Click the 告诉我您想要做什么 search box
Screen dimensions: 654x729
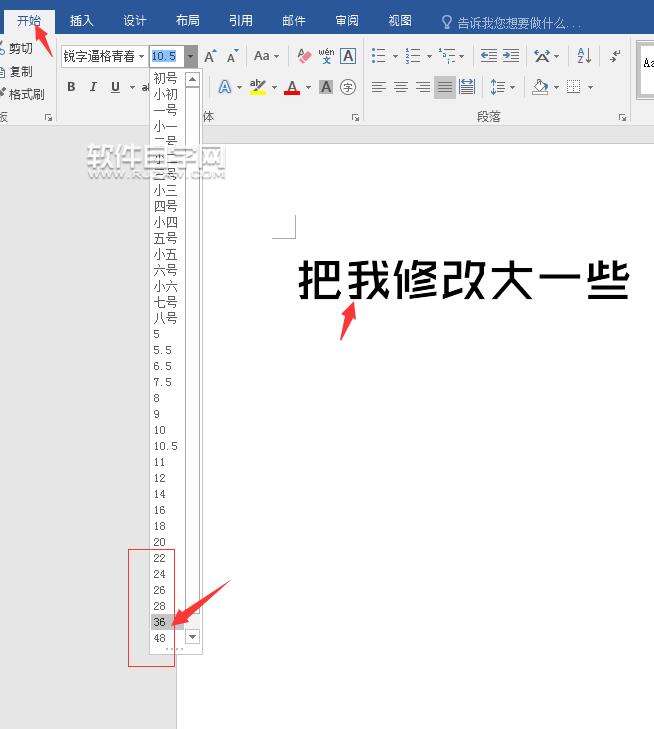tap(511, 23)
